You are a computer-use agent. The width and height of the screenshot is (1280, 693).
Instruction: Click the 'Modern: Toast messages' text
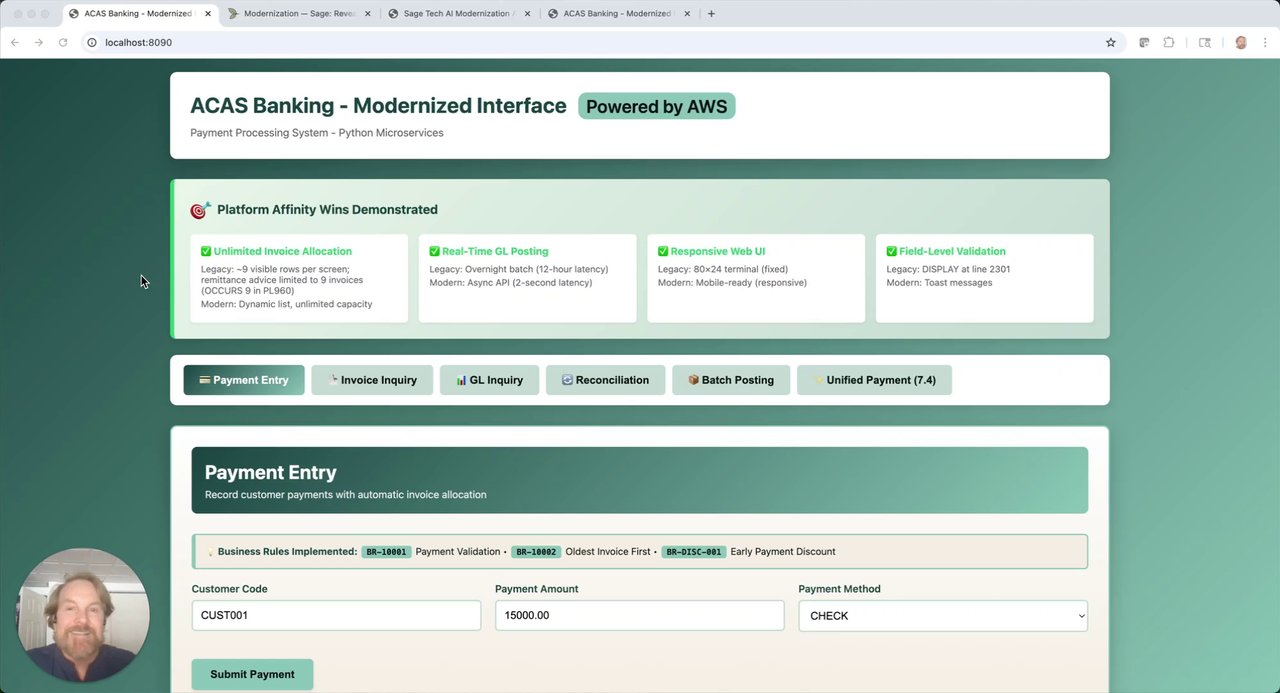(x=940, y=283)
